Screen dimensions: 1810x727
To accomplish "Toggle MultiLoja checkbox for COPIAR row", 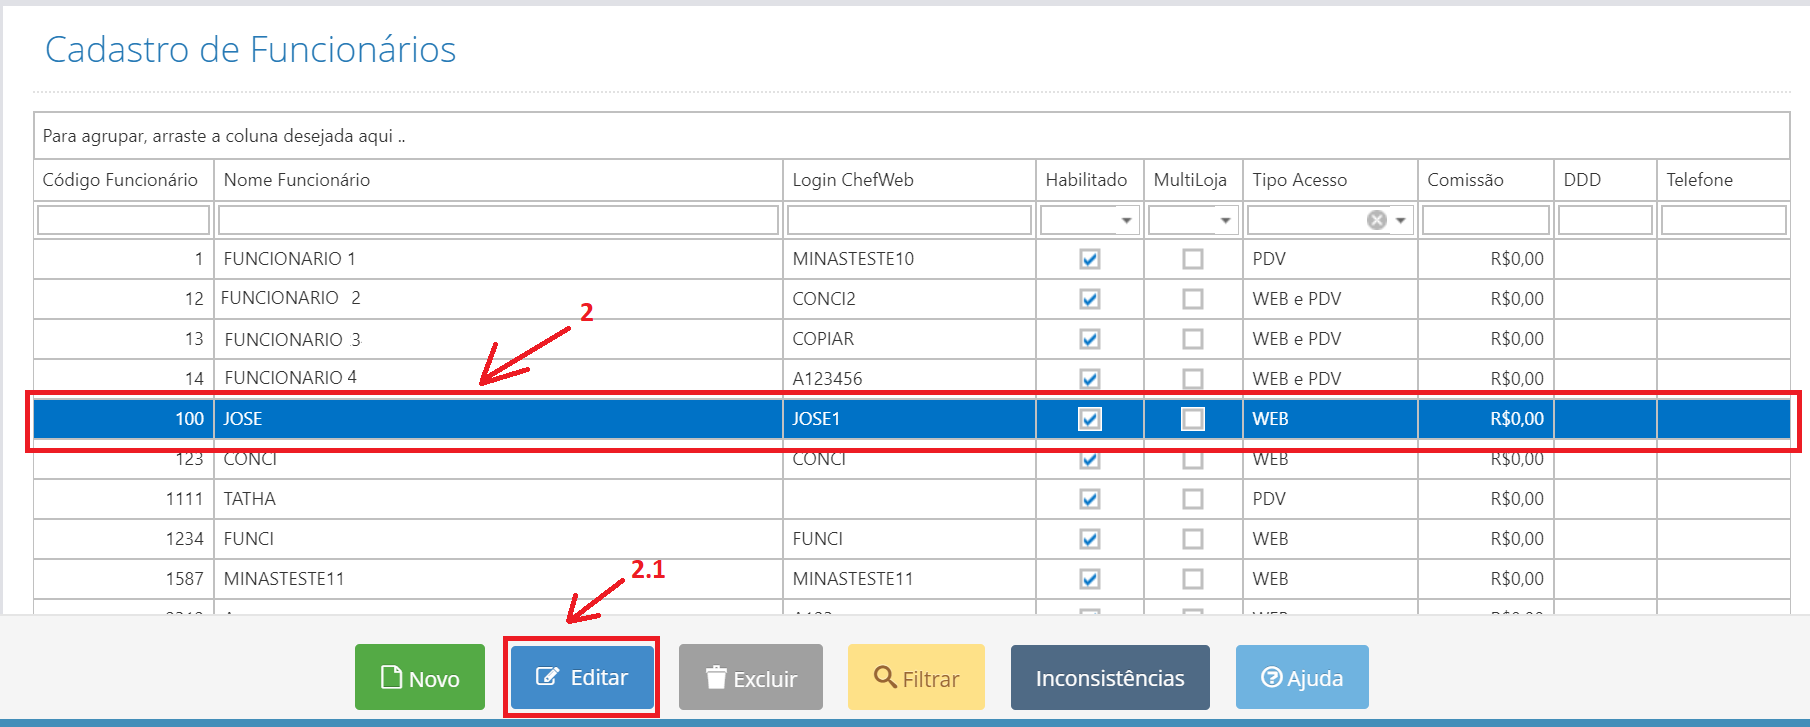I will pos(1193,339).
